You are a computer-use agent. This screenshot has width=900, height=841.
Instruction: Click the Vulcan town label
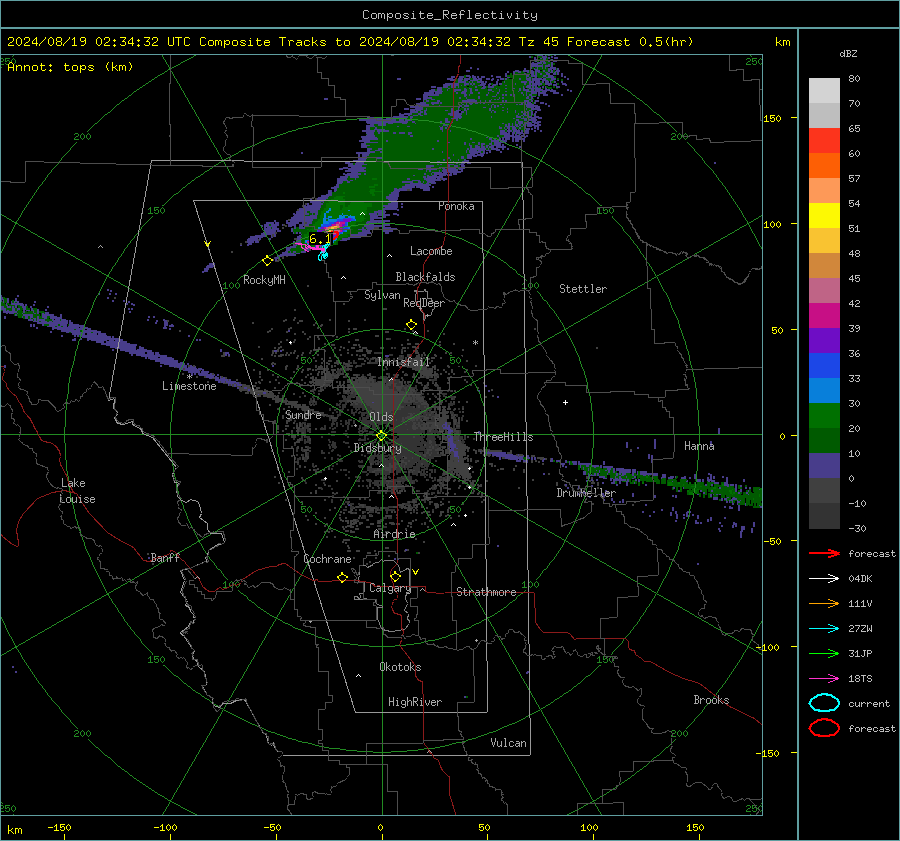[x=508, y=743]
